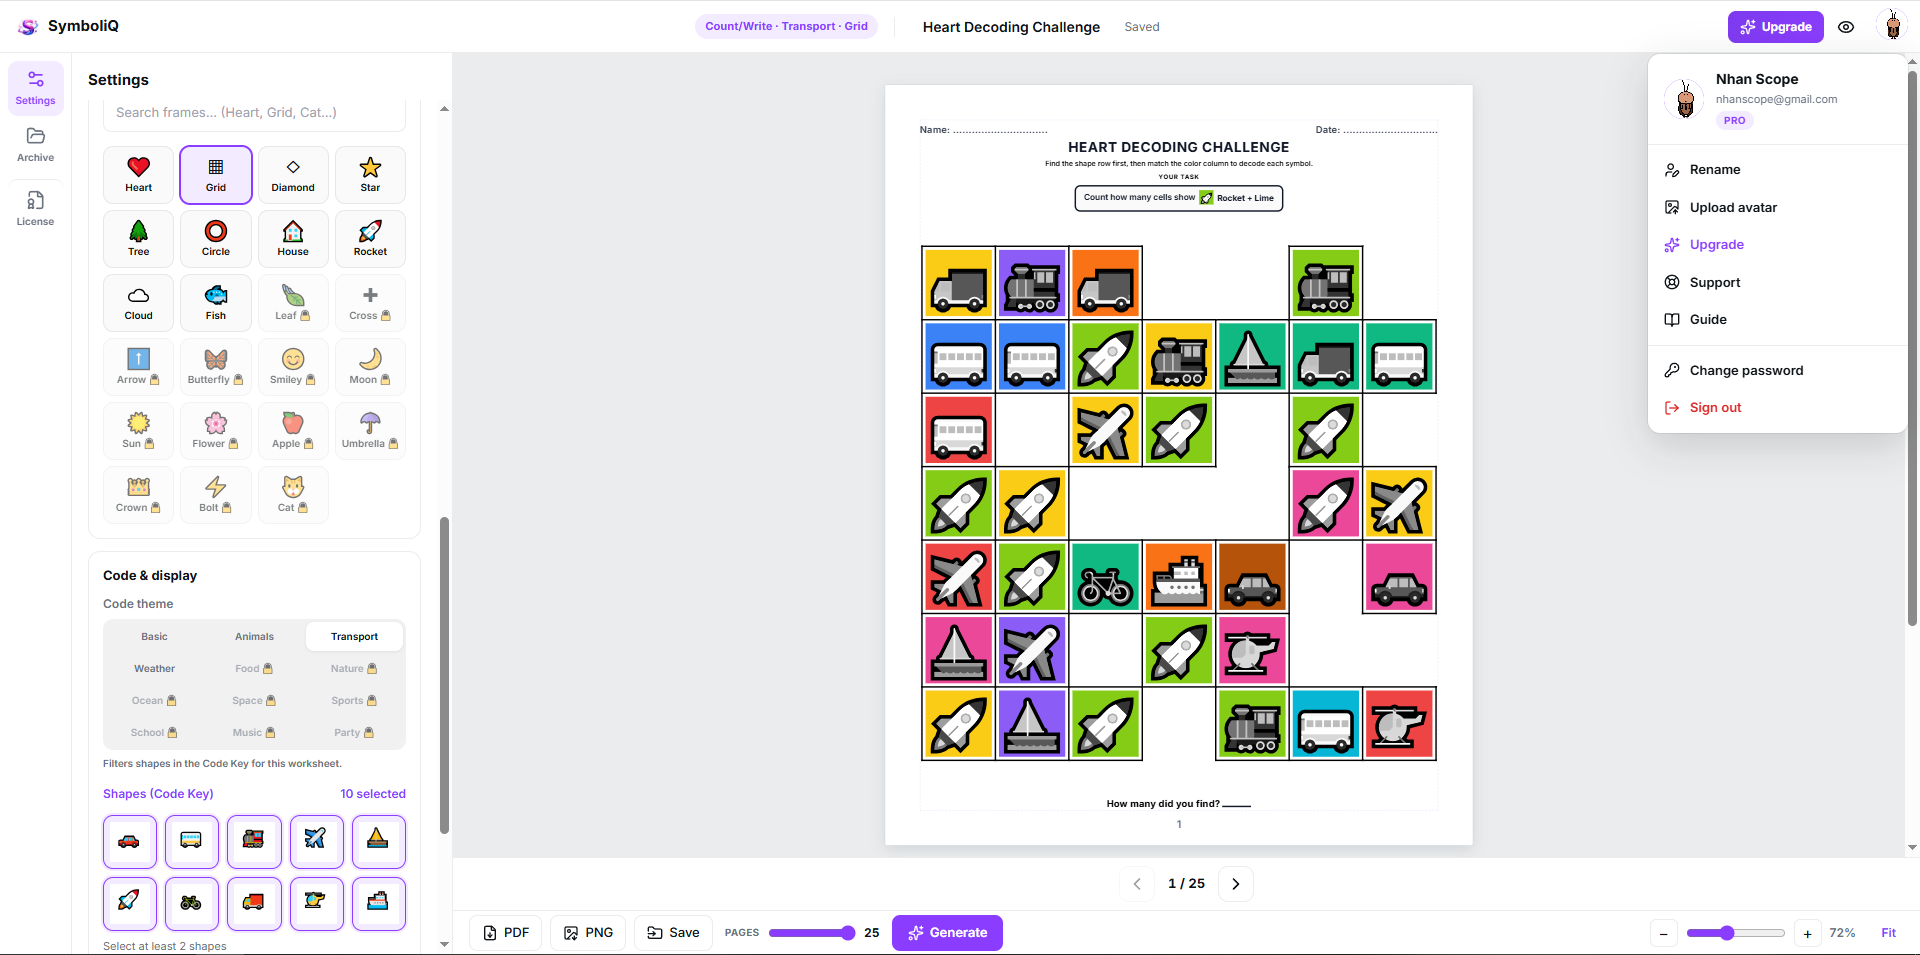Pick the Tree frame

click(138, 239)
